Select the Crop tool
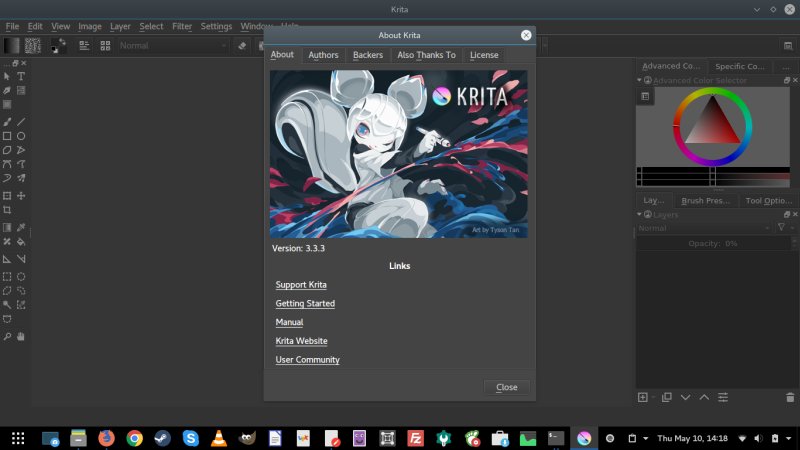The width and height of the screenshot is (800, 450). click(x=7, y=210)
